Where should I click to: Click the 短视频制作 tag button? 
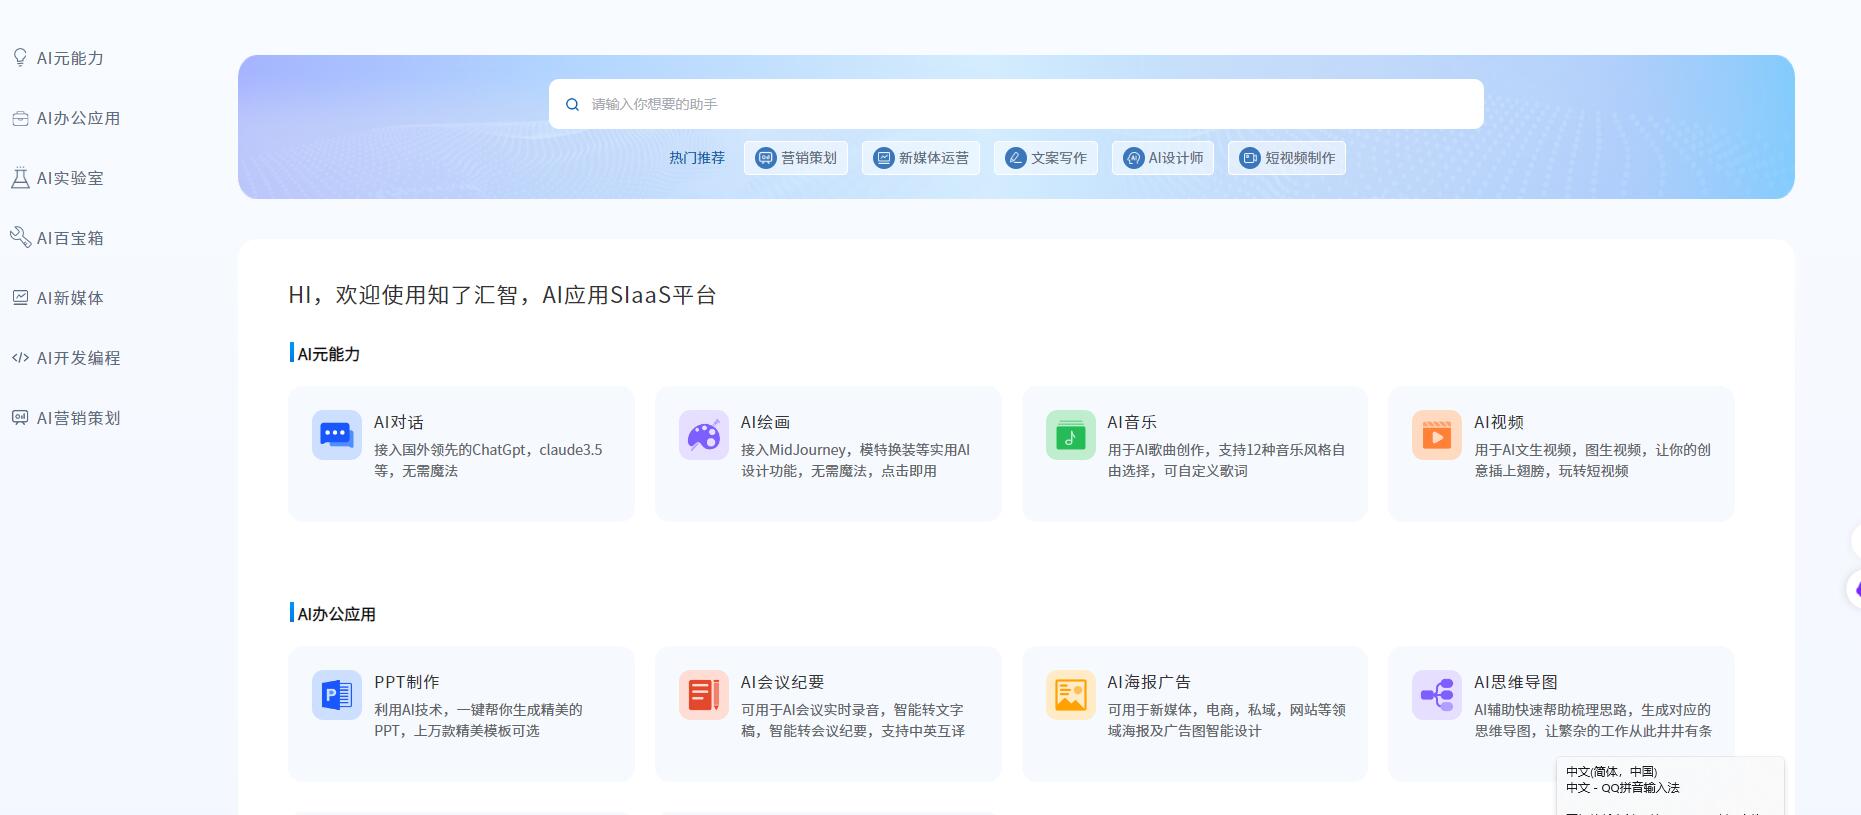coord(1287,158)
